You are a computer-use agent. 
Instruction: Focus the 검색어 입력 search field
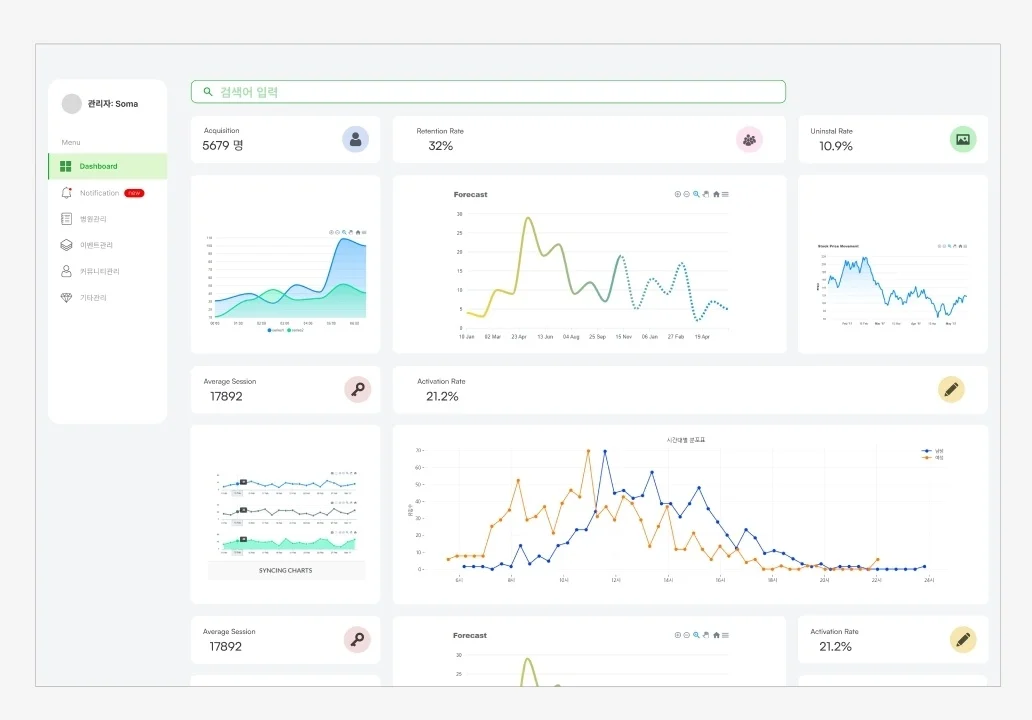coord(488,91)
